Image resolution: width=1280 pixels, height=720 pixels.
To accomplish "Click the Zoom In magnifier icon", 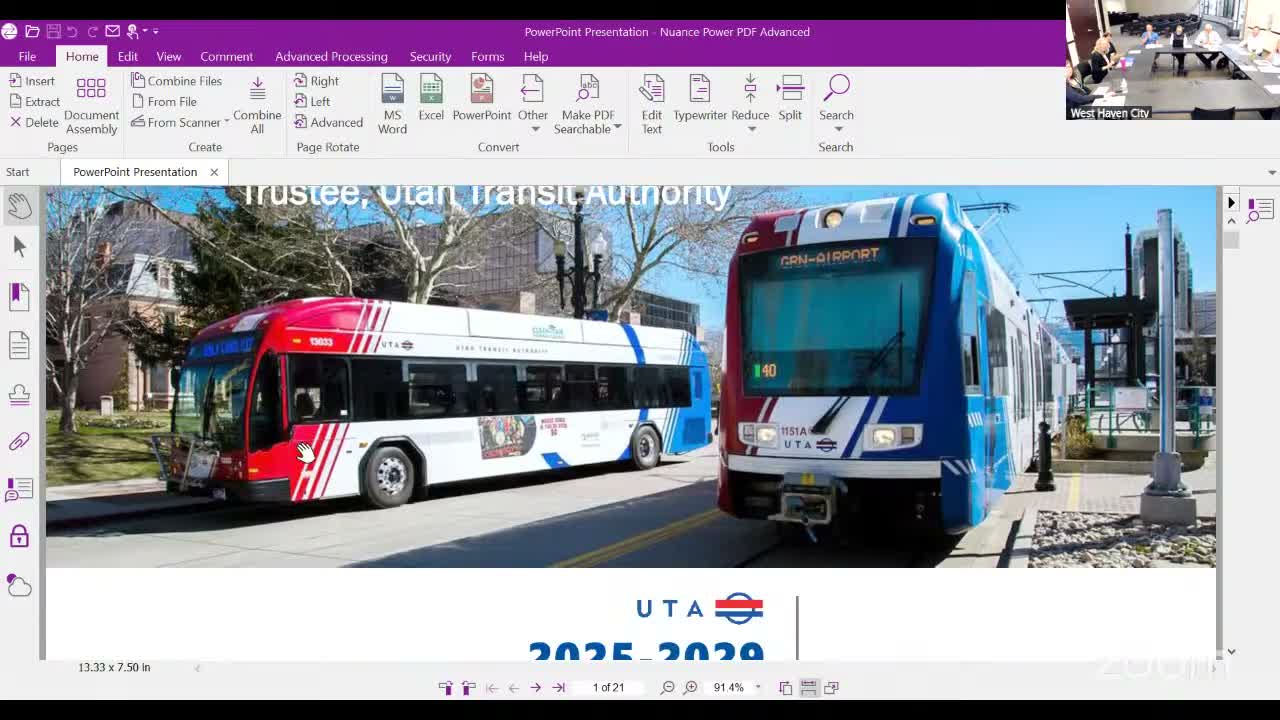I will [690, 688].
